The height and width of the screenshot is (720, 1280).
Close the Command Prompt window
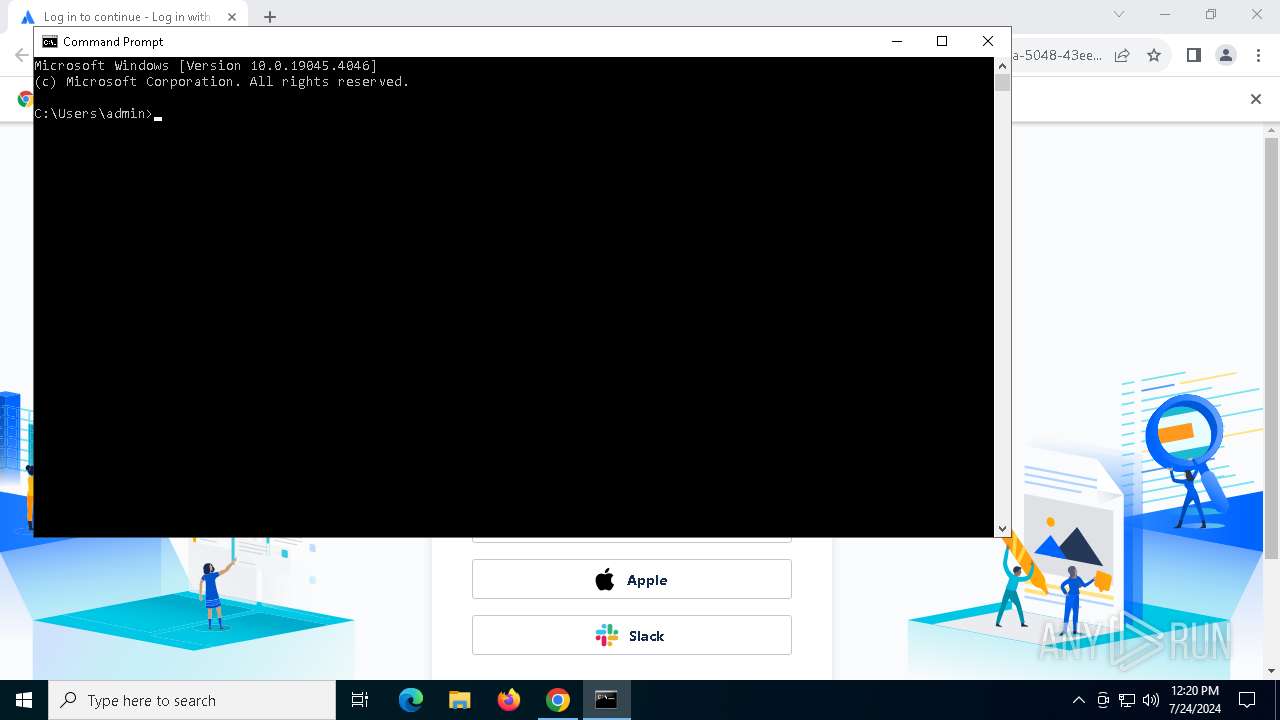[x=988, y=41]
